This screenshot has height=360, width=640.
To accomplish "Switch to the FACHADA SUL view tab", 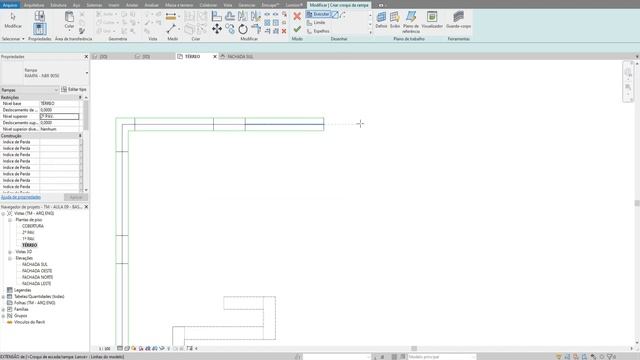I will click(x=240, y=57).
